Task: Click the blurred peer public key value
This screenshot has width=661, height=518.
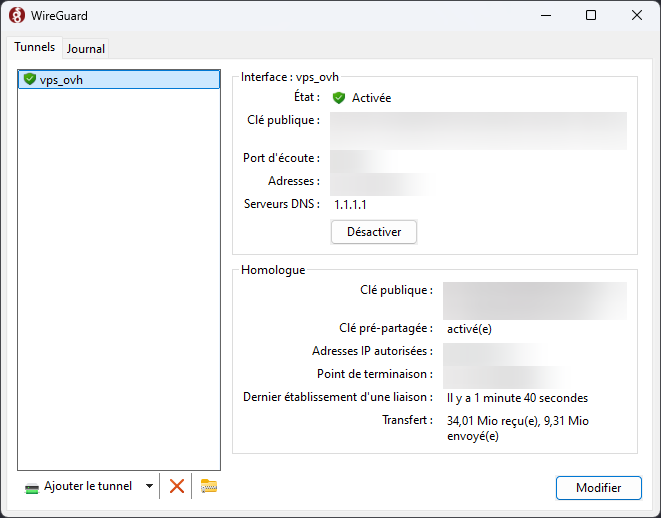Action: click(535, 301)
